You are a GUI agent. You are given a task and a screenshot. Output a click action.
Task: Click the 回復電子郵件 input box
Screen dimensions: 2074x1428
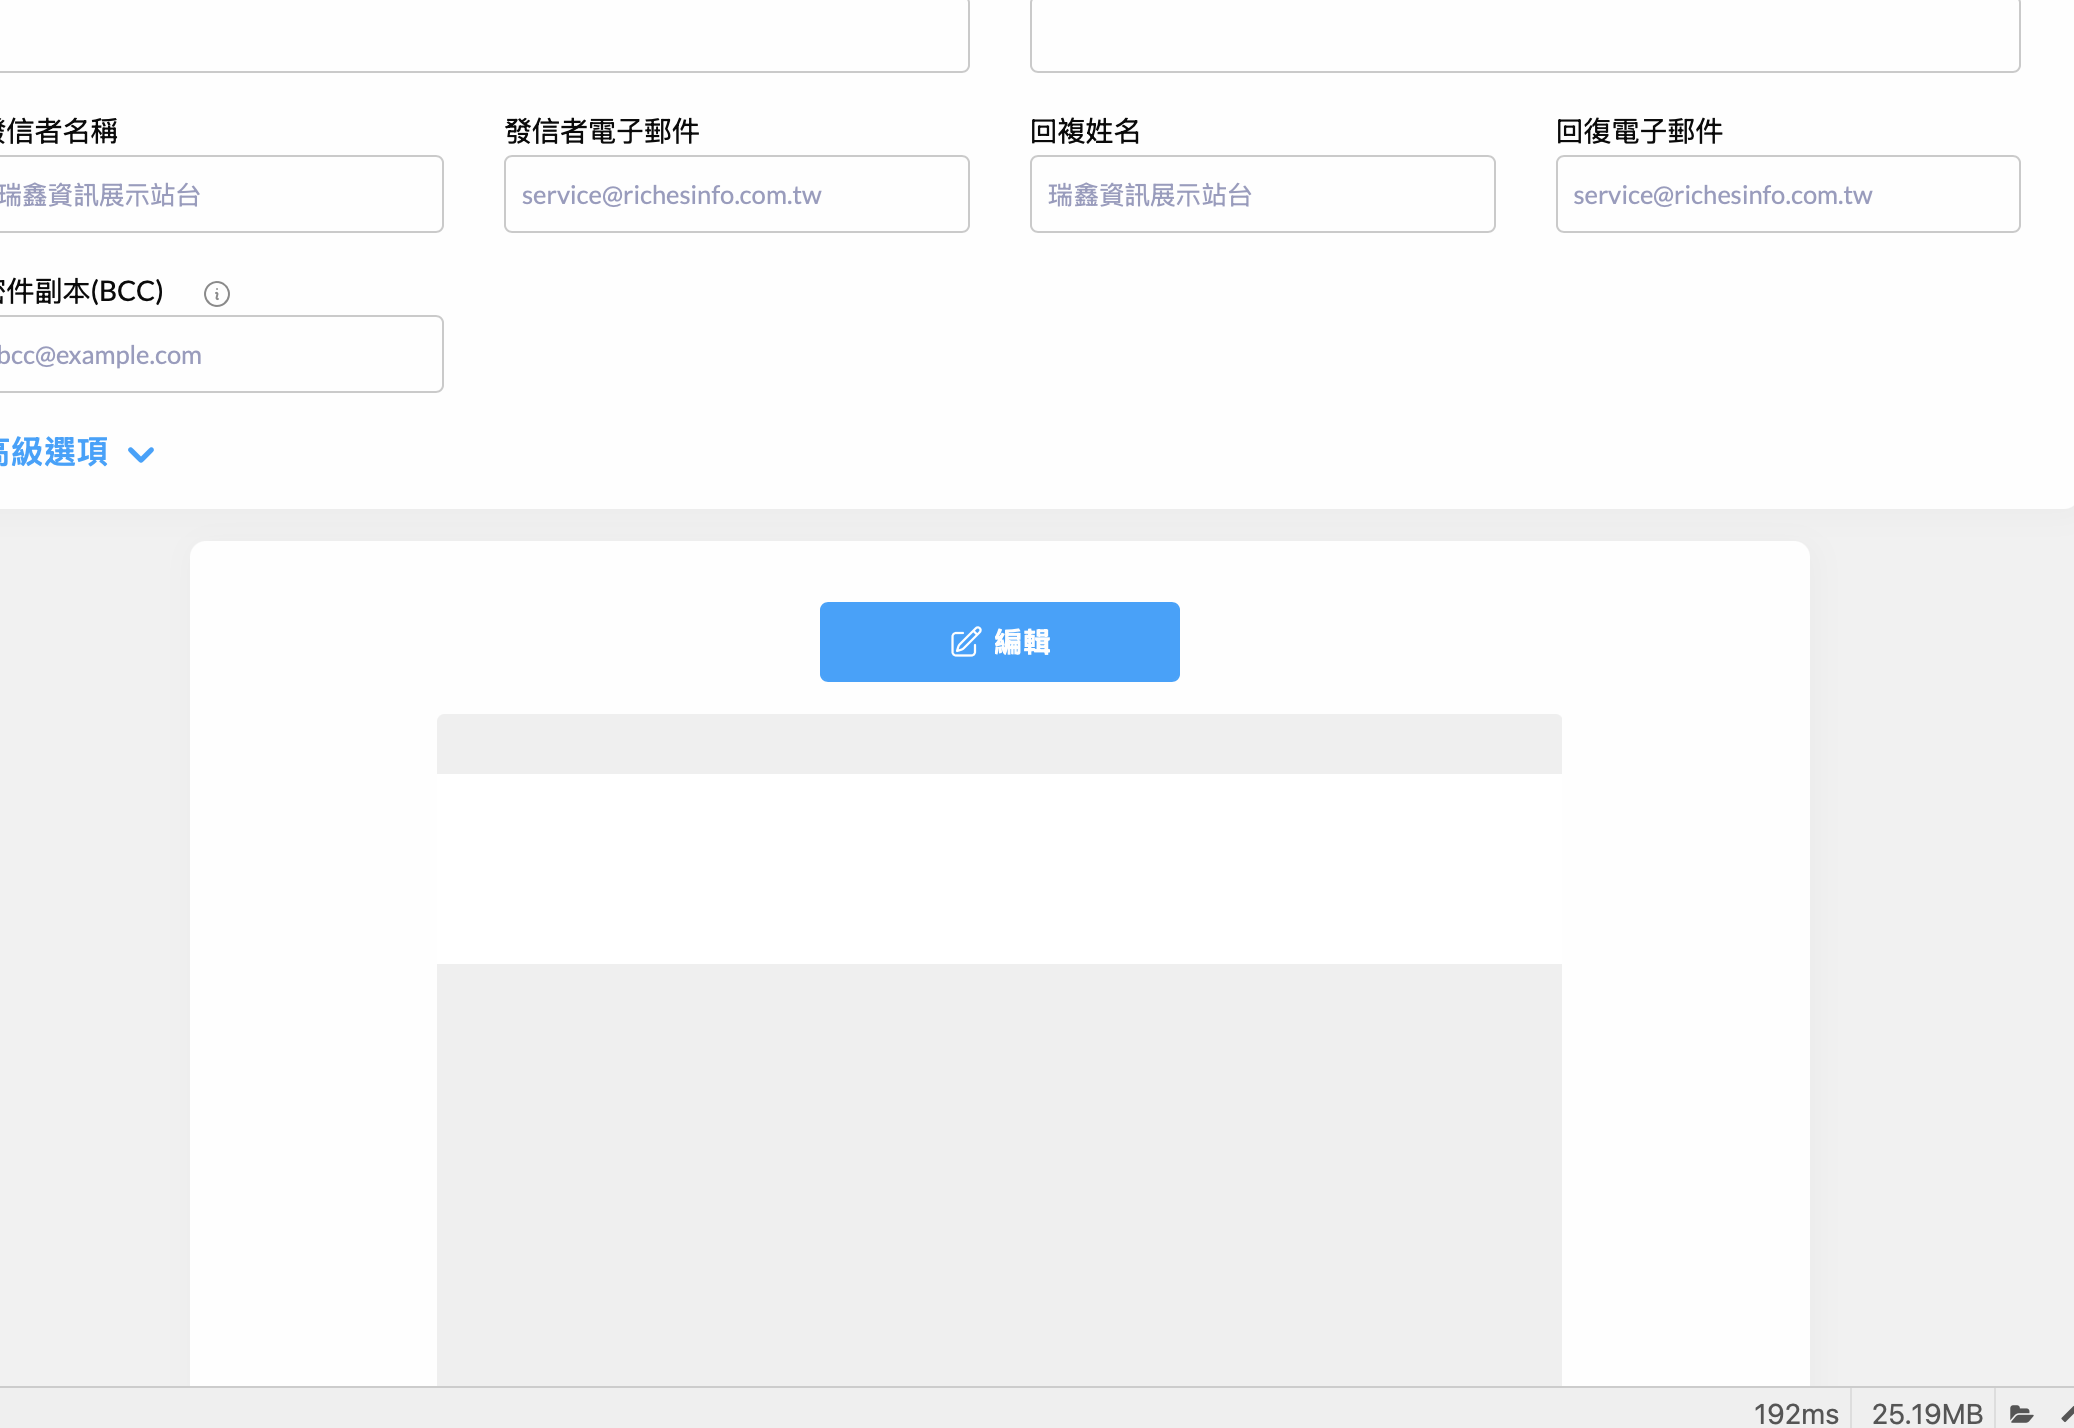1787,194
